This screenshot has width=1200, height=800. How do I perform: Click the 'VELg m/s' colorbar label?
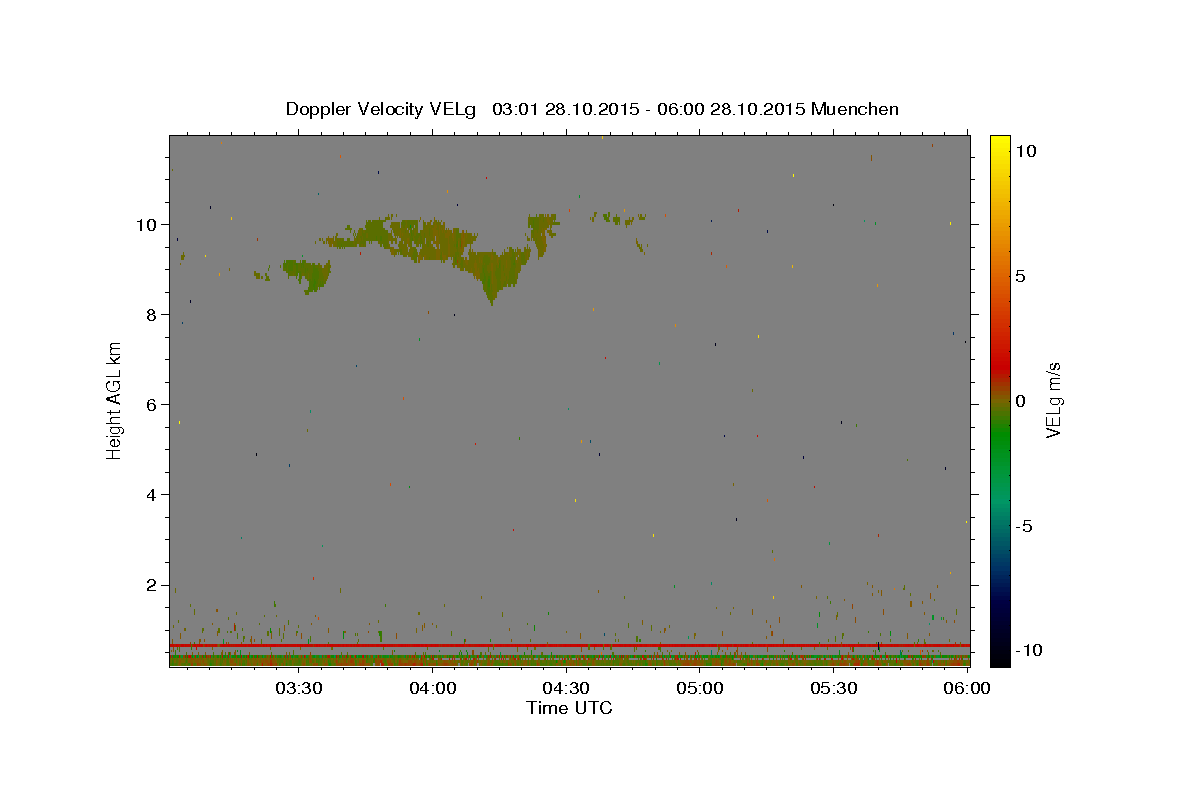pos(1053,400)
